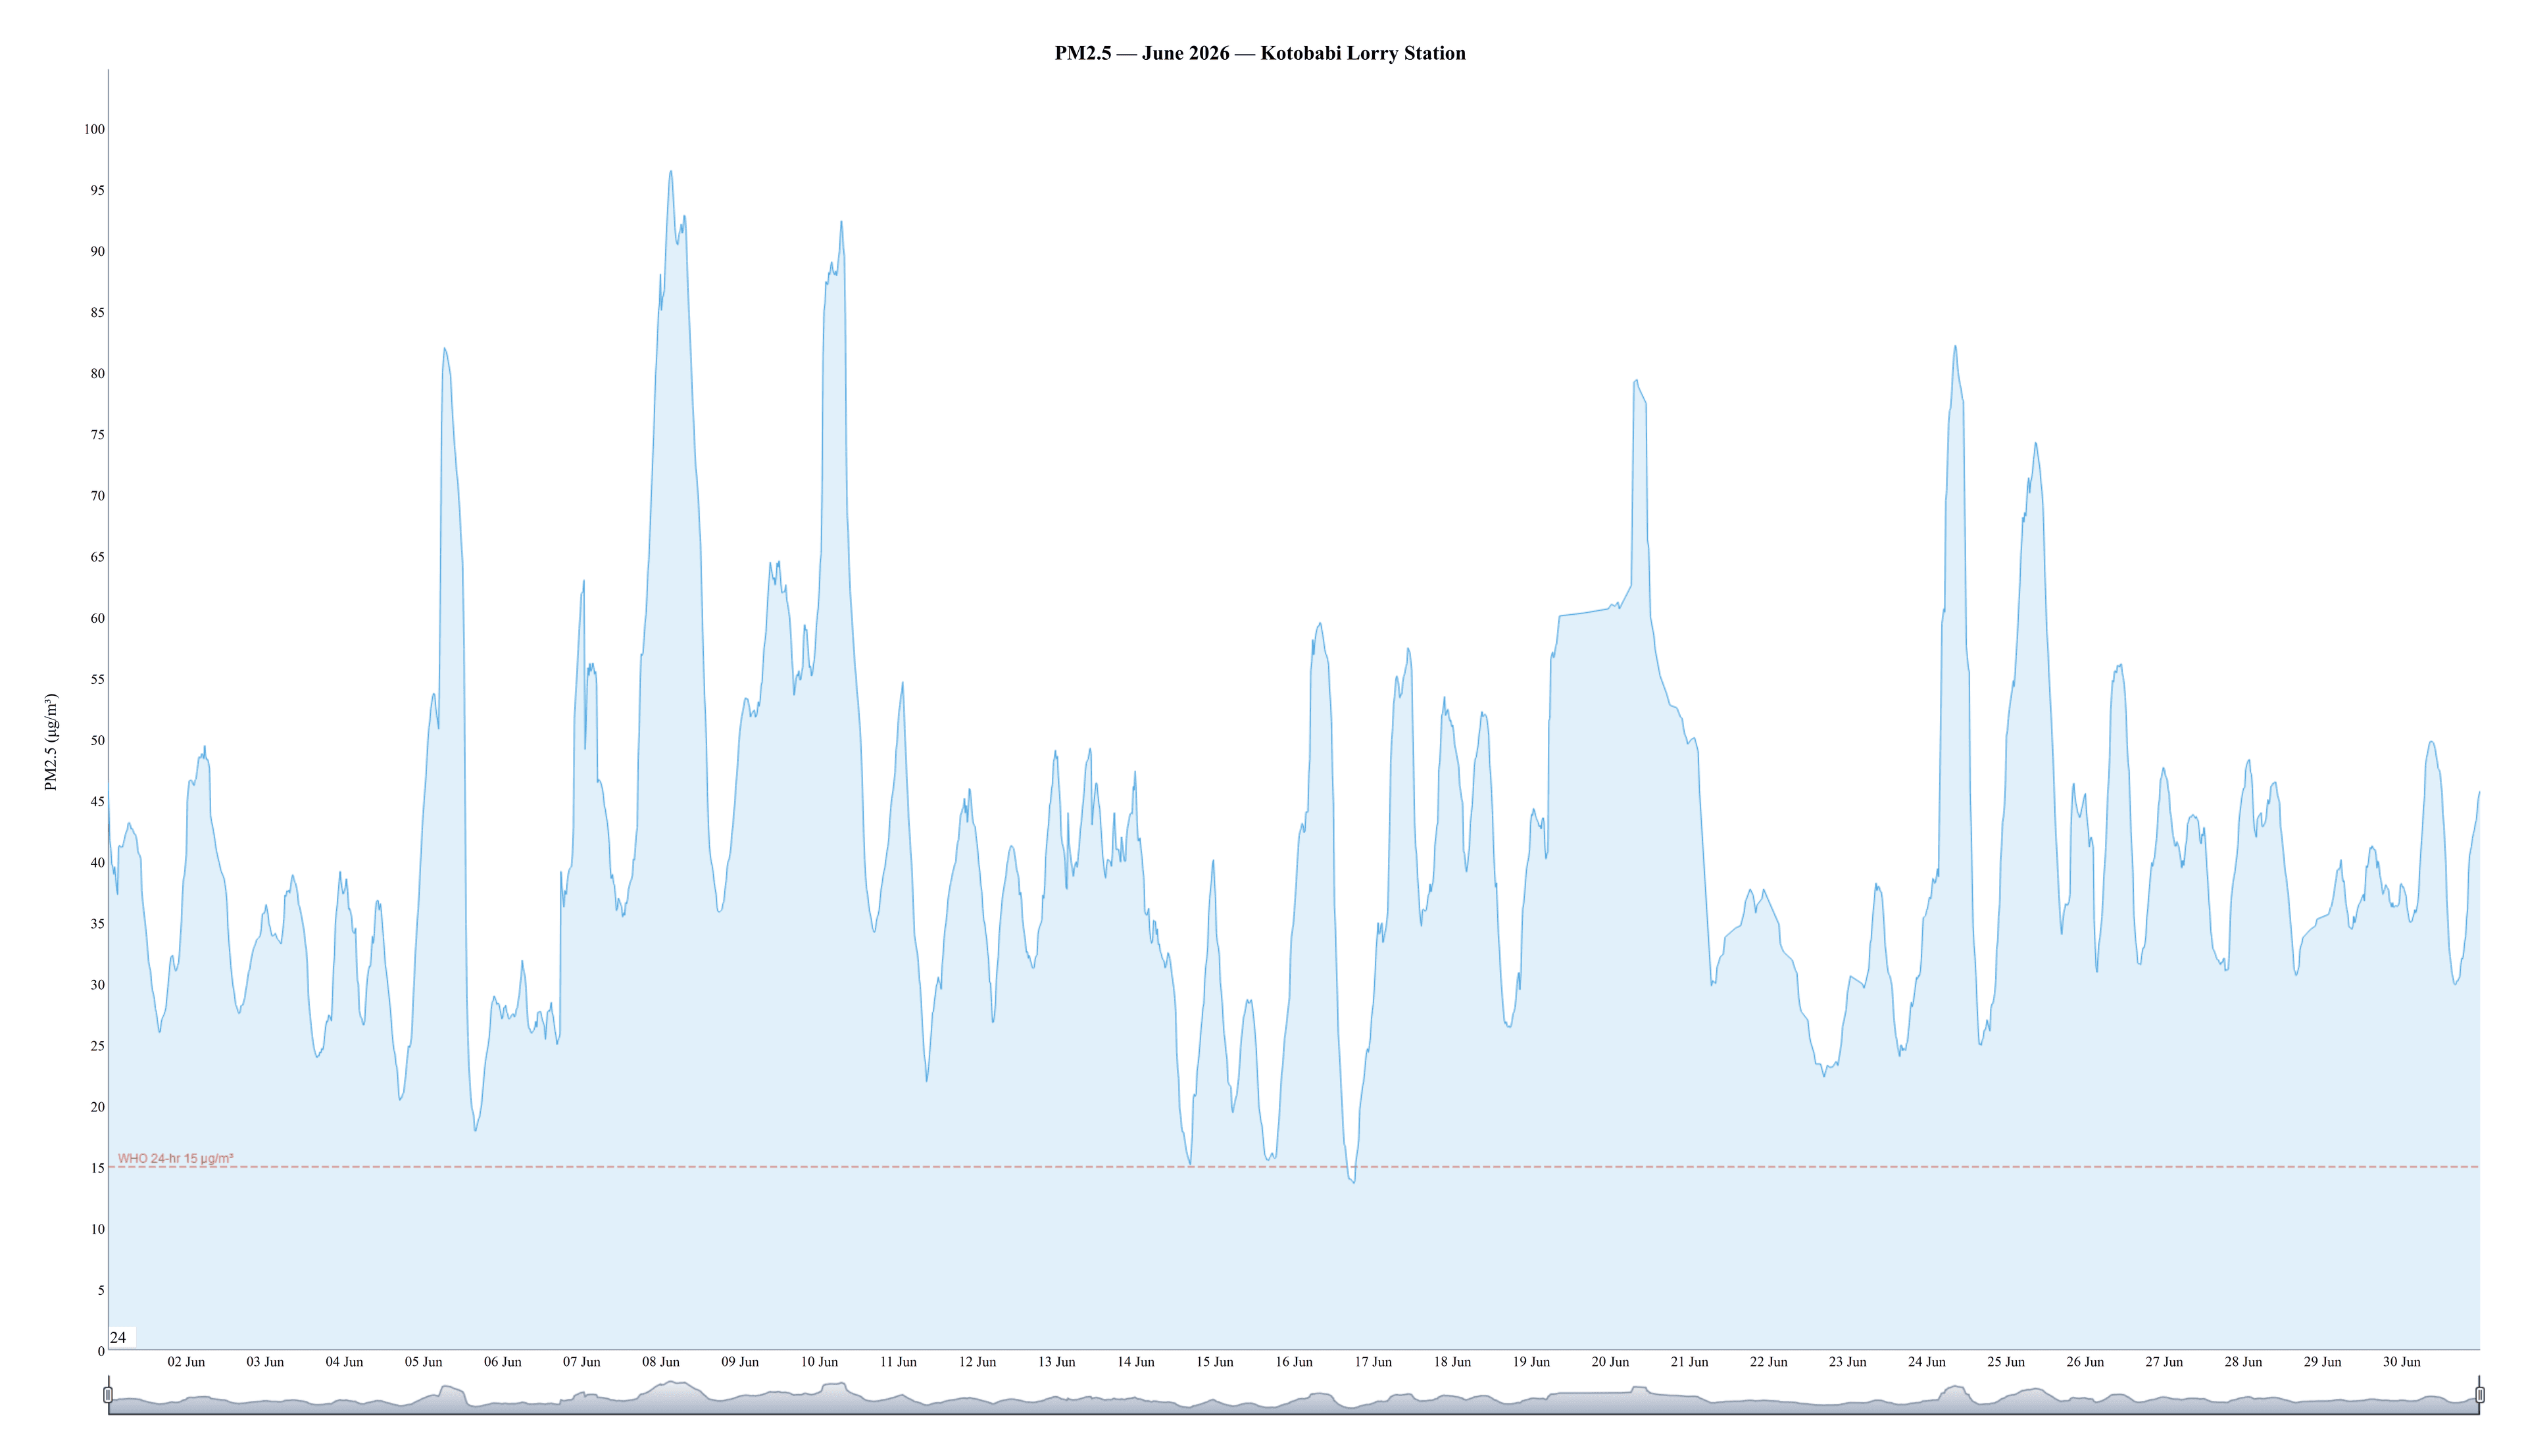
Task: Click the '21 Jun' date label
Action: 1689,1362
